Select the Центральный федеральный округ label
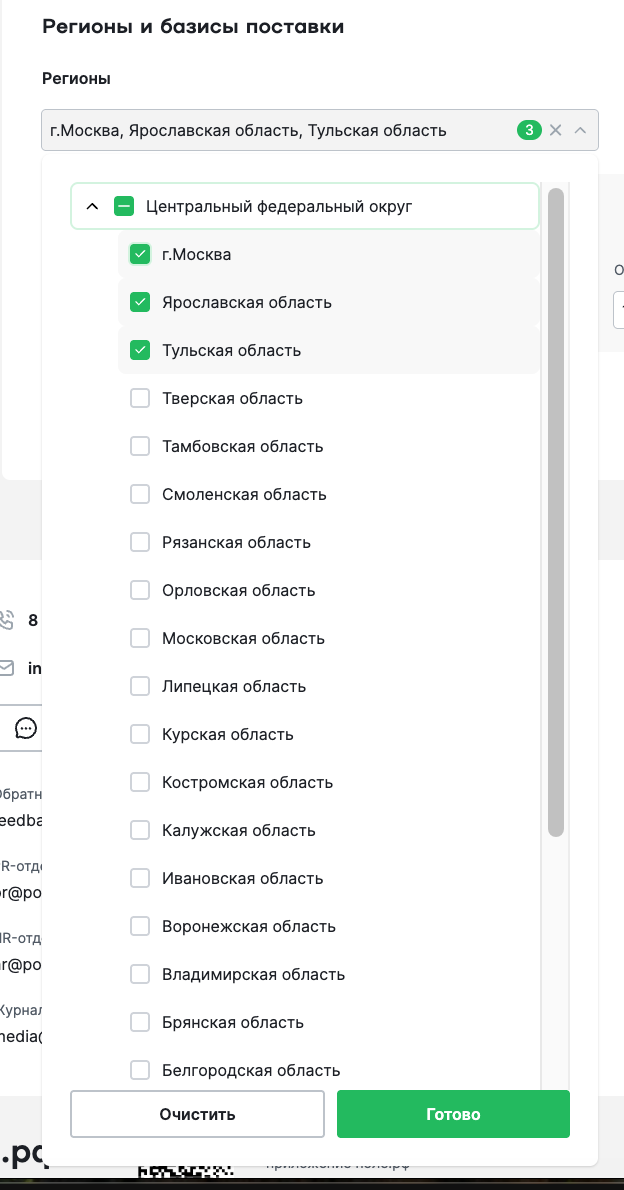This screenshot has height=1190, width=624. [x=279, y=206]
